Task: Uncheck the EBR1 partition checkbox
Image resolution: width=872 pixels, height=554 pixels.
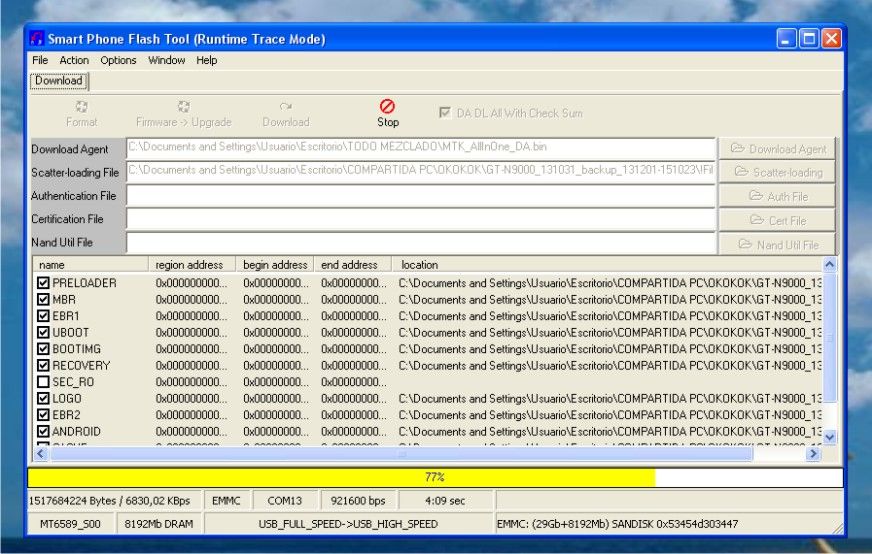Action: pyautogui.click(x=43, y=316)
